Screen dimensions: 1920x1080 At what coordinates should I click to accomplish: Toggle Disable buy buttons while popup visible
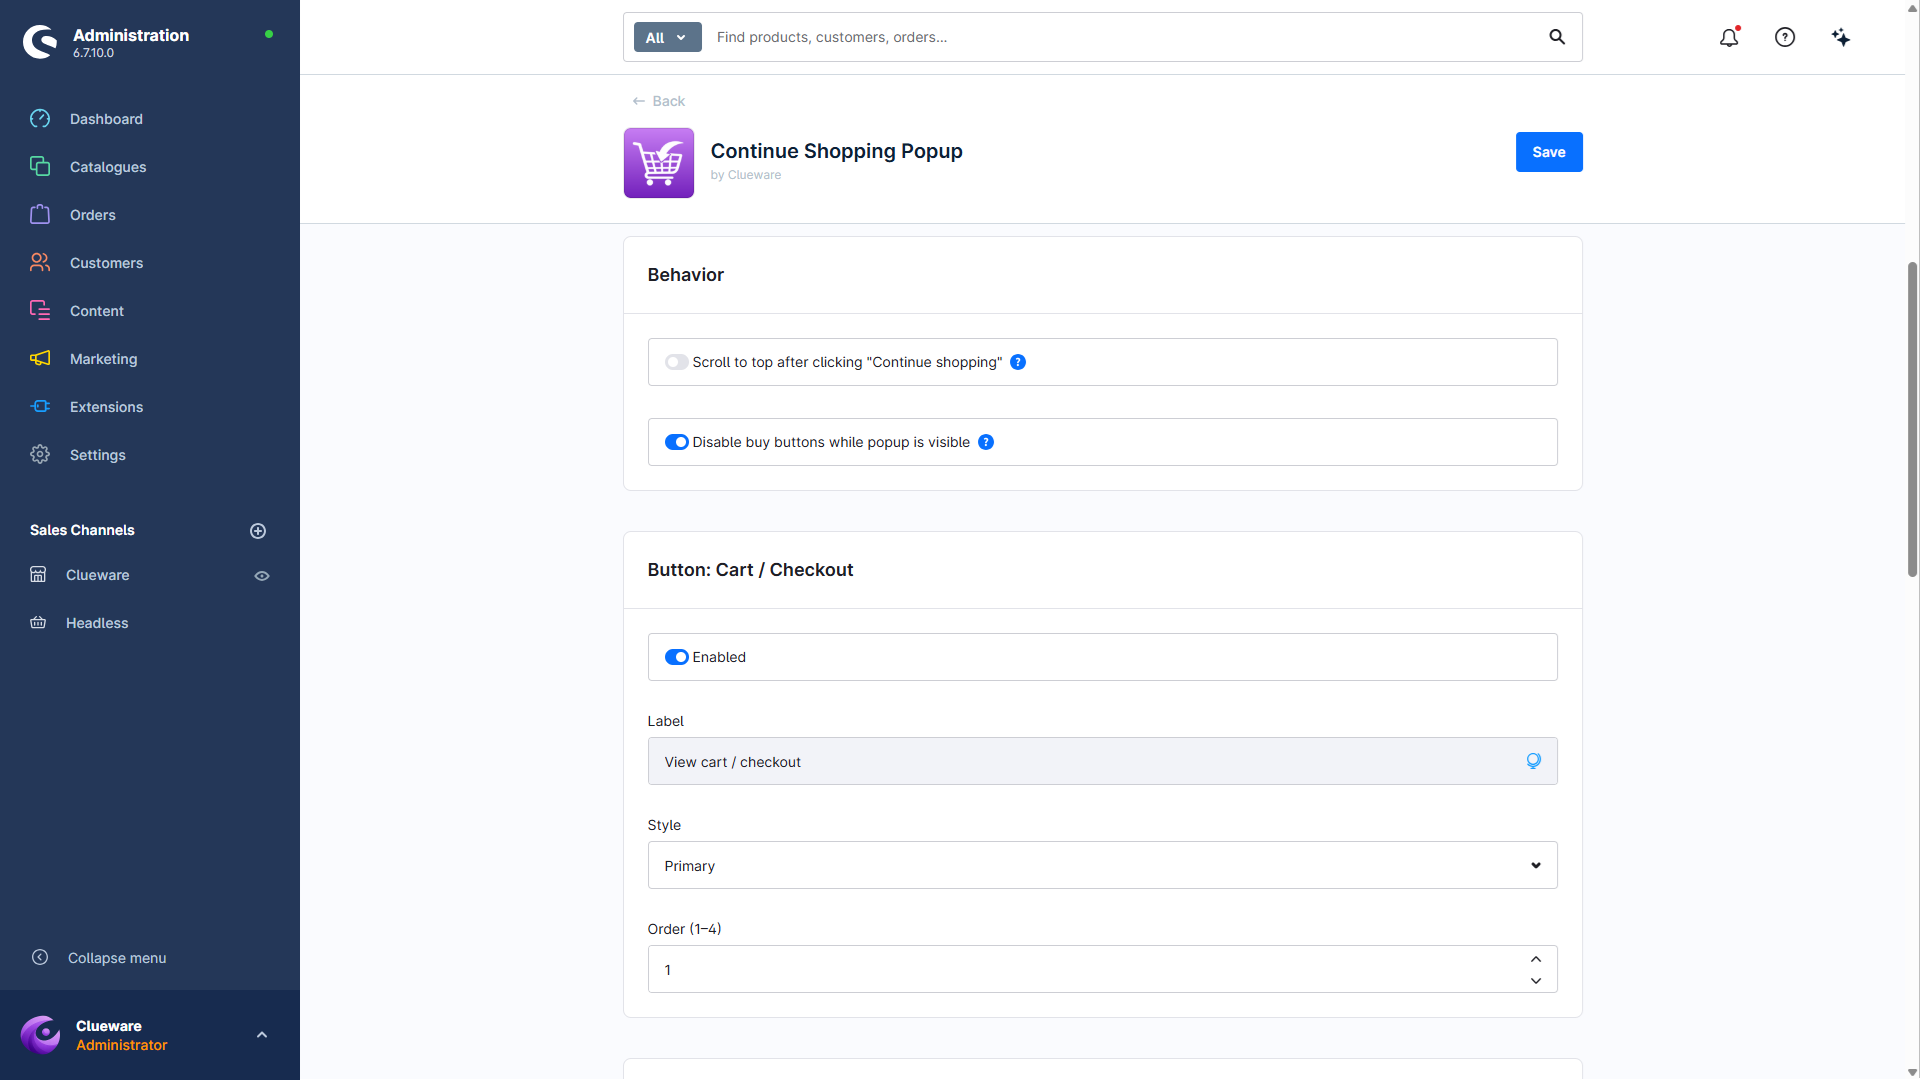pyautogui.click(x=677, y=442)
